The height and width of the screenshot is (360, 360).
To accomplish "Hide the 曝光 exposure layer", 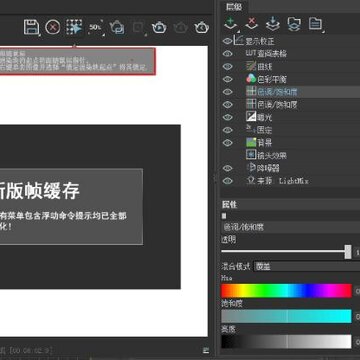I will (227, 117).
